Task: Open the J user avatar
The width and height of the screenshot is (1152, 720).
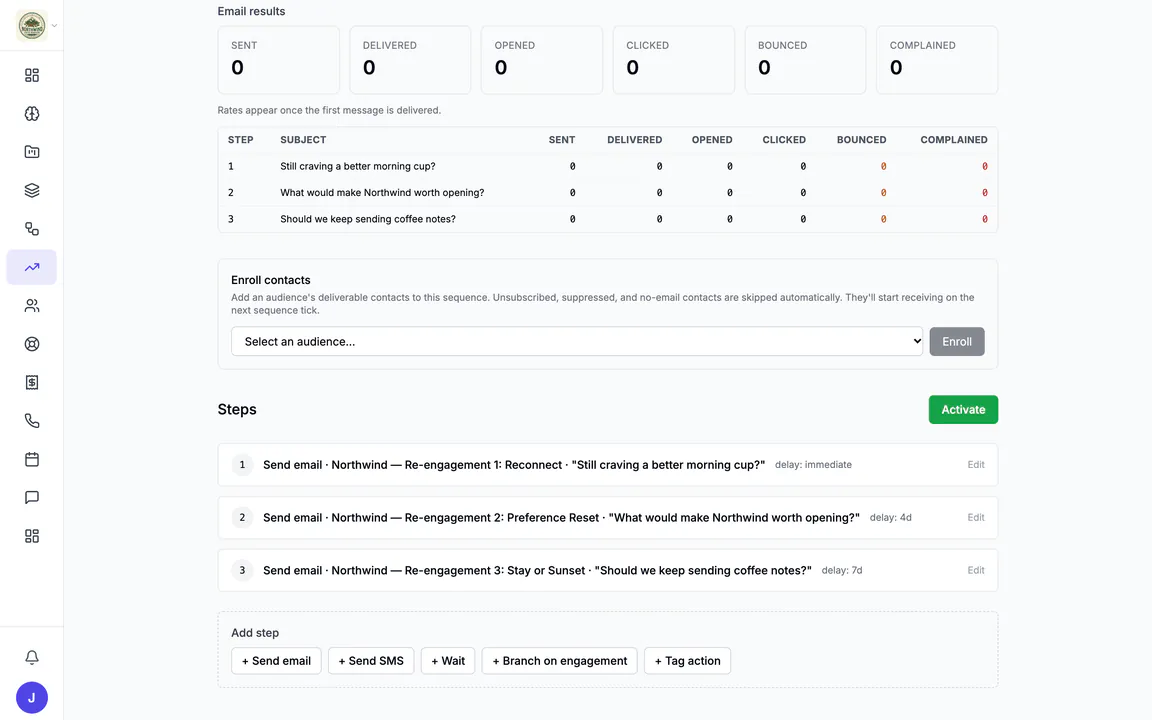Action: click(x=32, y=698)
